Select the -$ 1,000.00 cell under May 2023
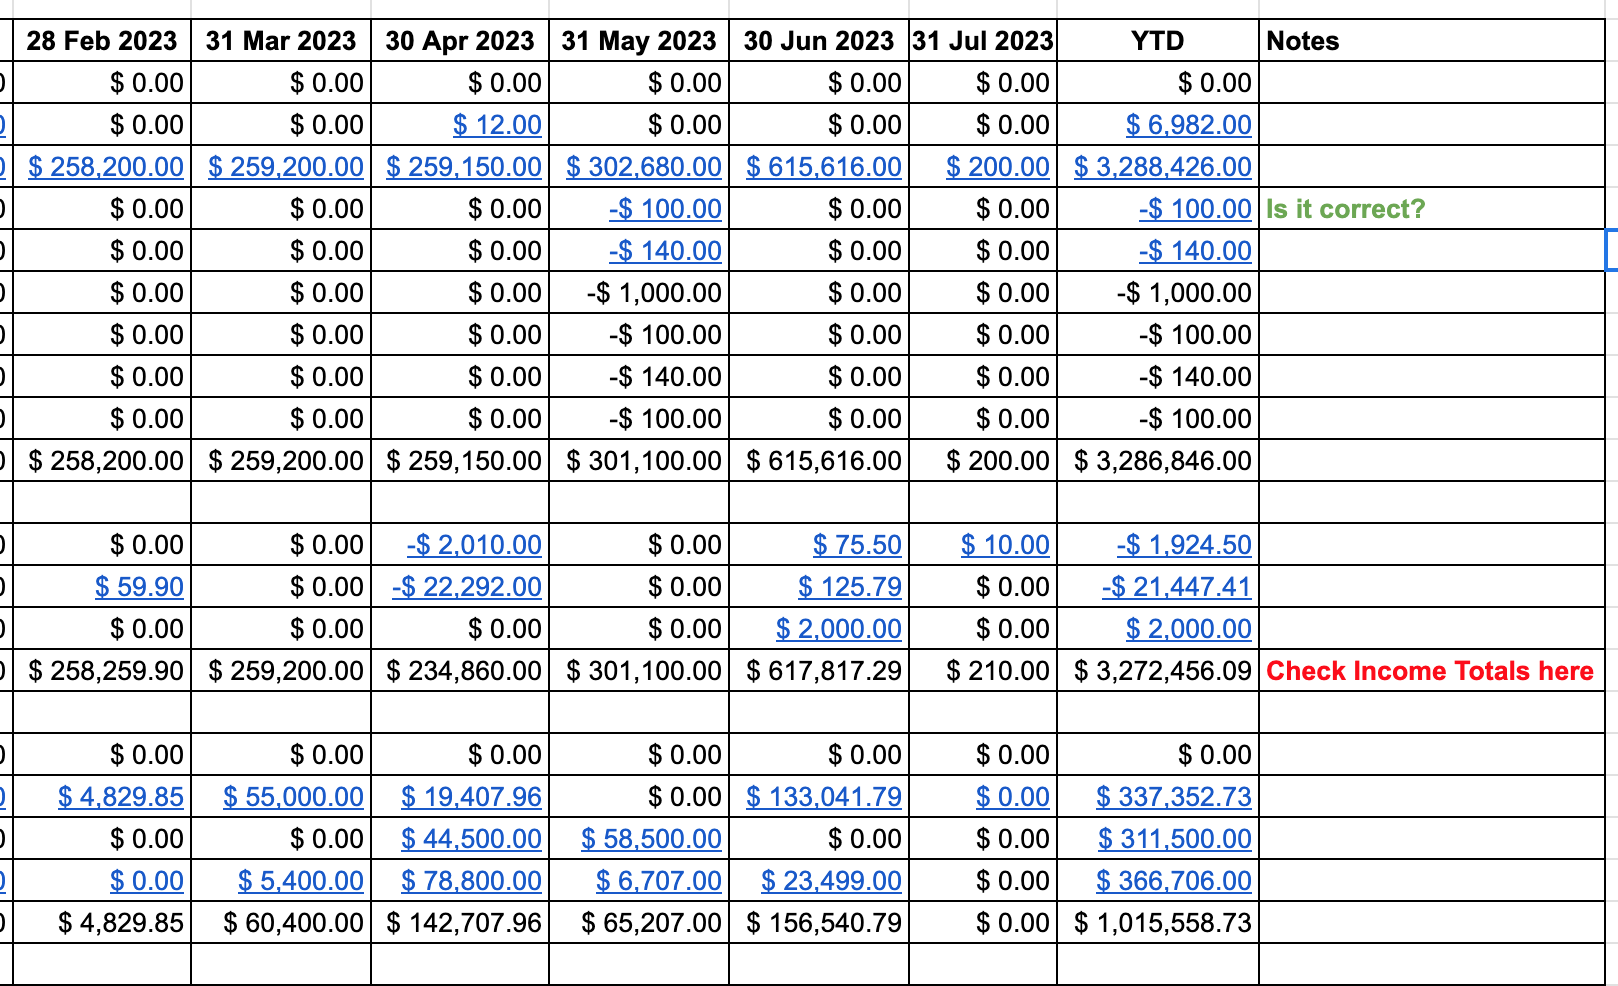 [639, 293]
